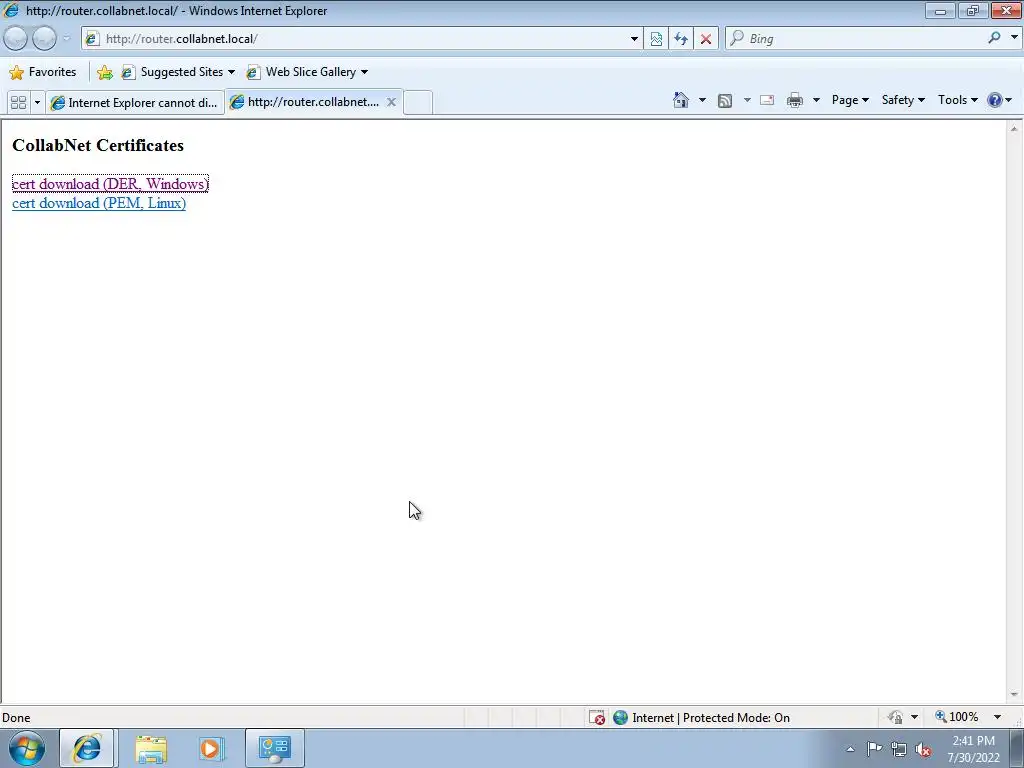Image resolution: width=1024 pixels, height=768 pixels.
Task: Toggle the Compatibility View icon
Action: 656,39
